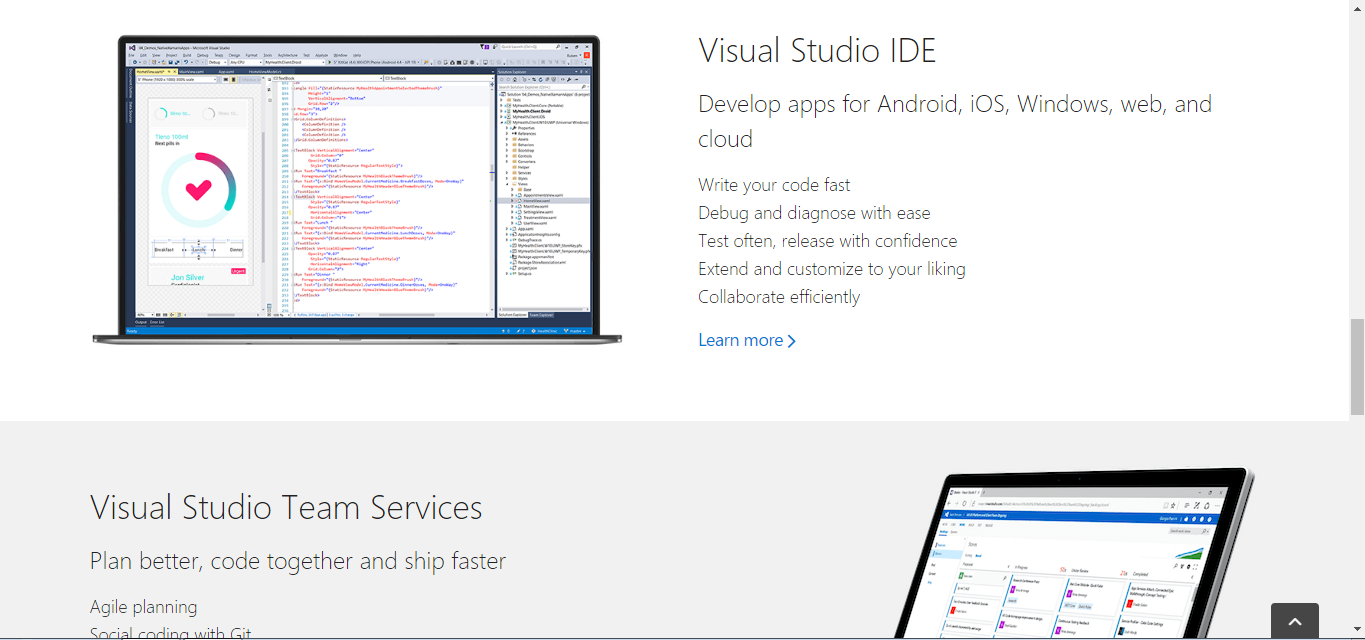Select 'Test often, release with confidence' text
This screenshot has height=640, width=1365.
pos(828,241)
